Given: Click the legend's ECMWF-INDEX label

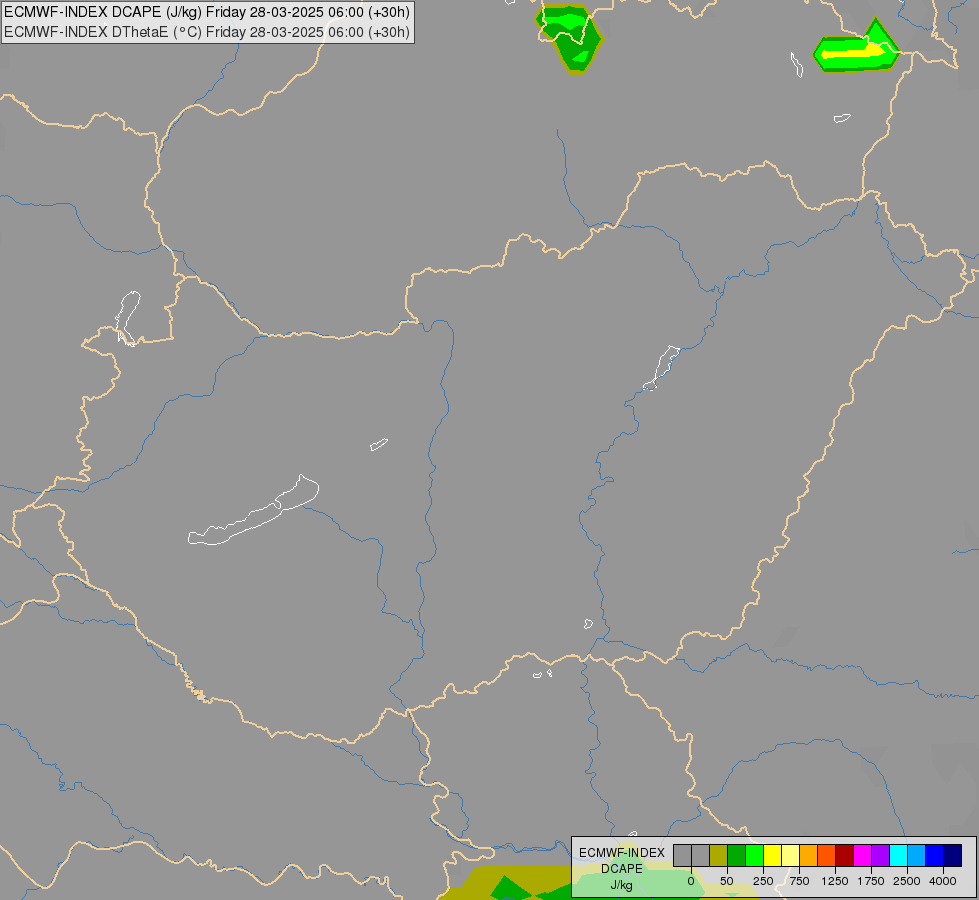Looking at the screenshot, I should click(x=622, y=853).
